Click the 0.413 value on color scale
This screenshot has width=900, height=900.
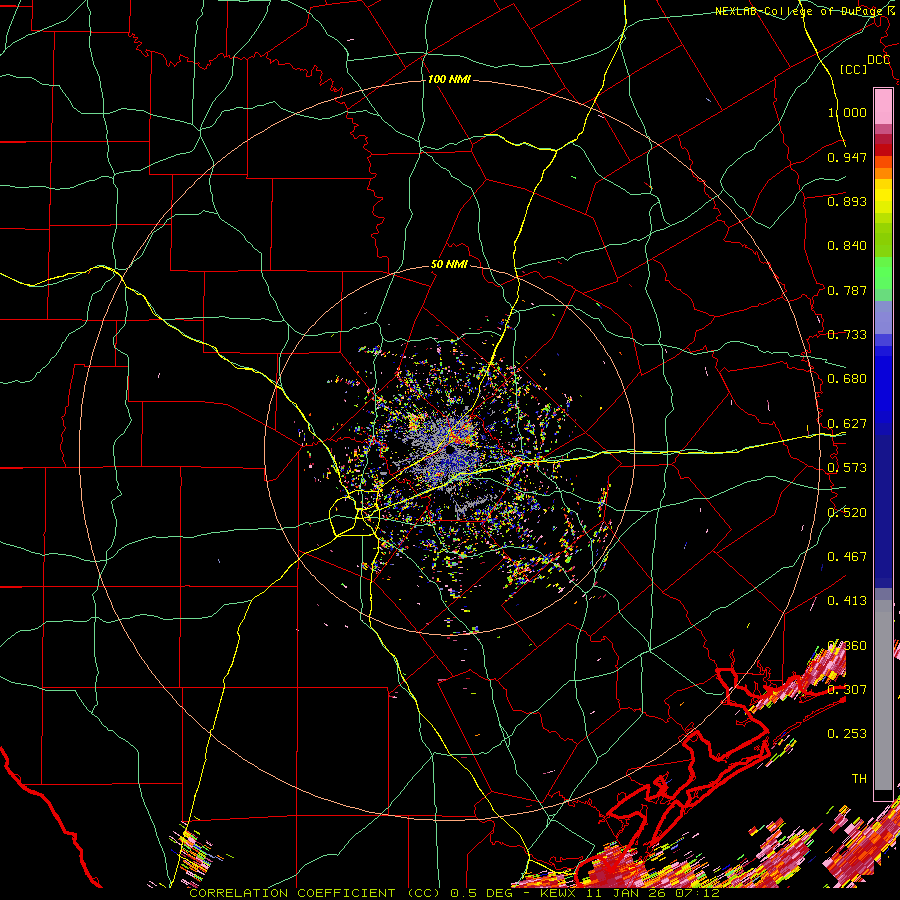coord(847,601)
